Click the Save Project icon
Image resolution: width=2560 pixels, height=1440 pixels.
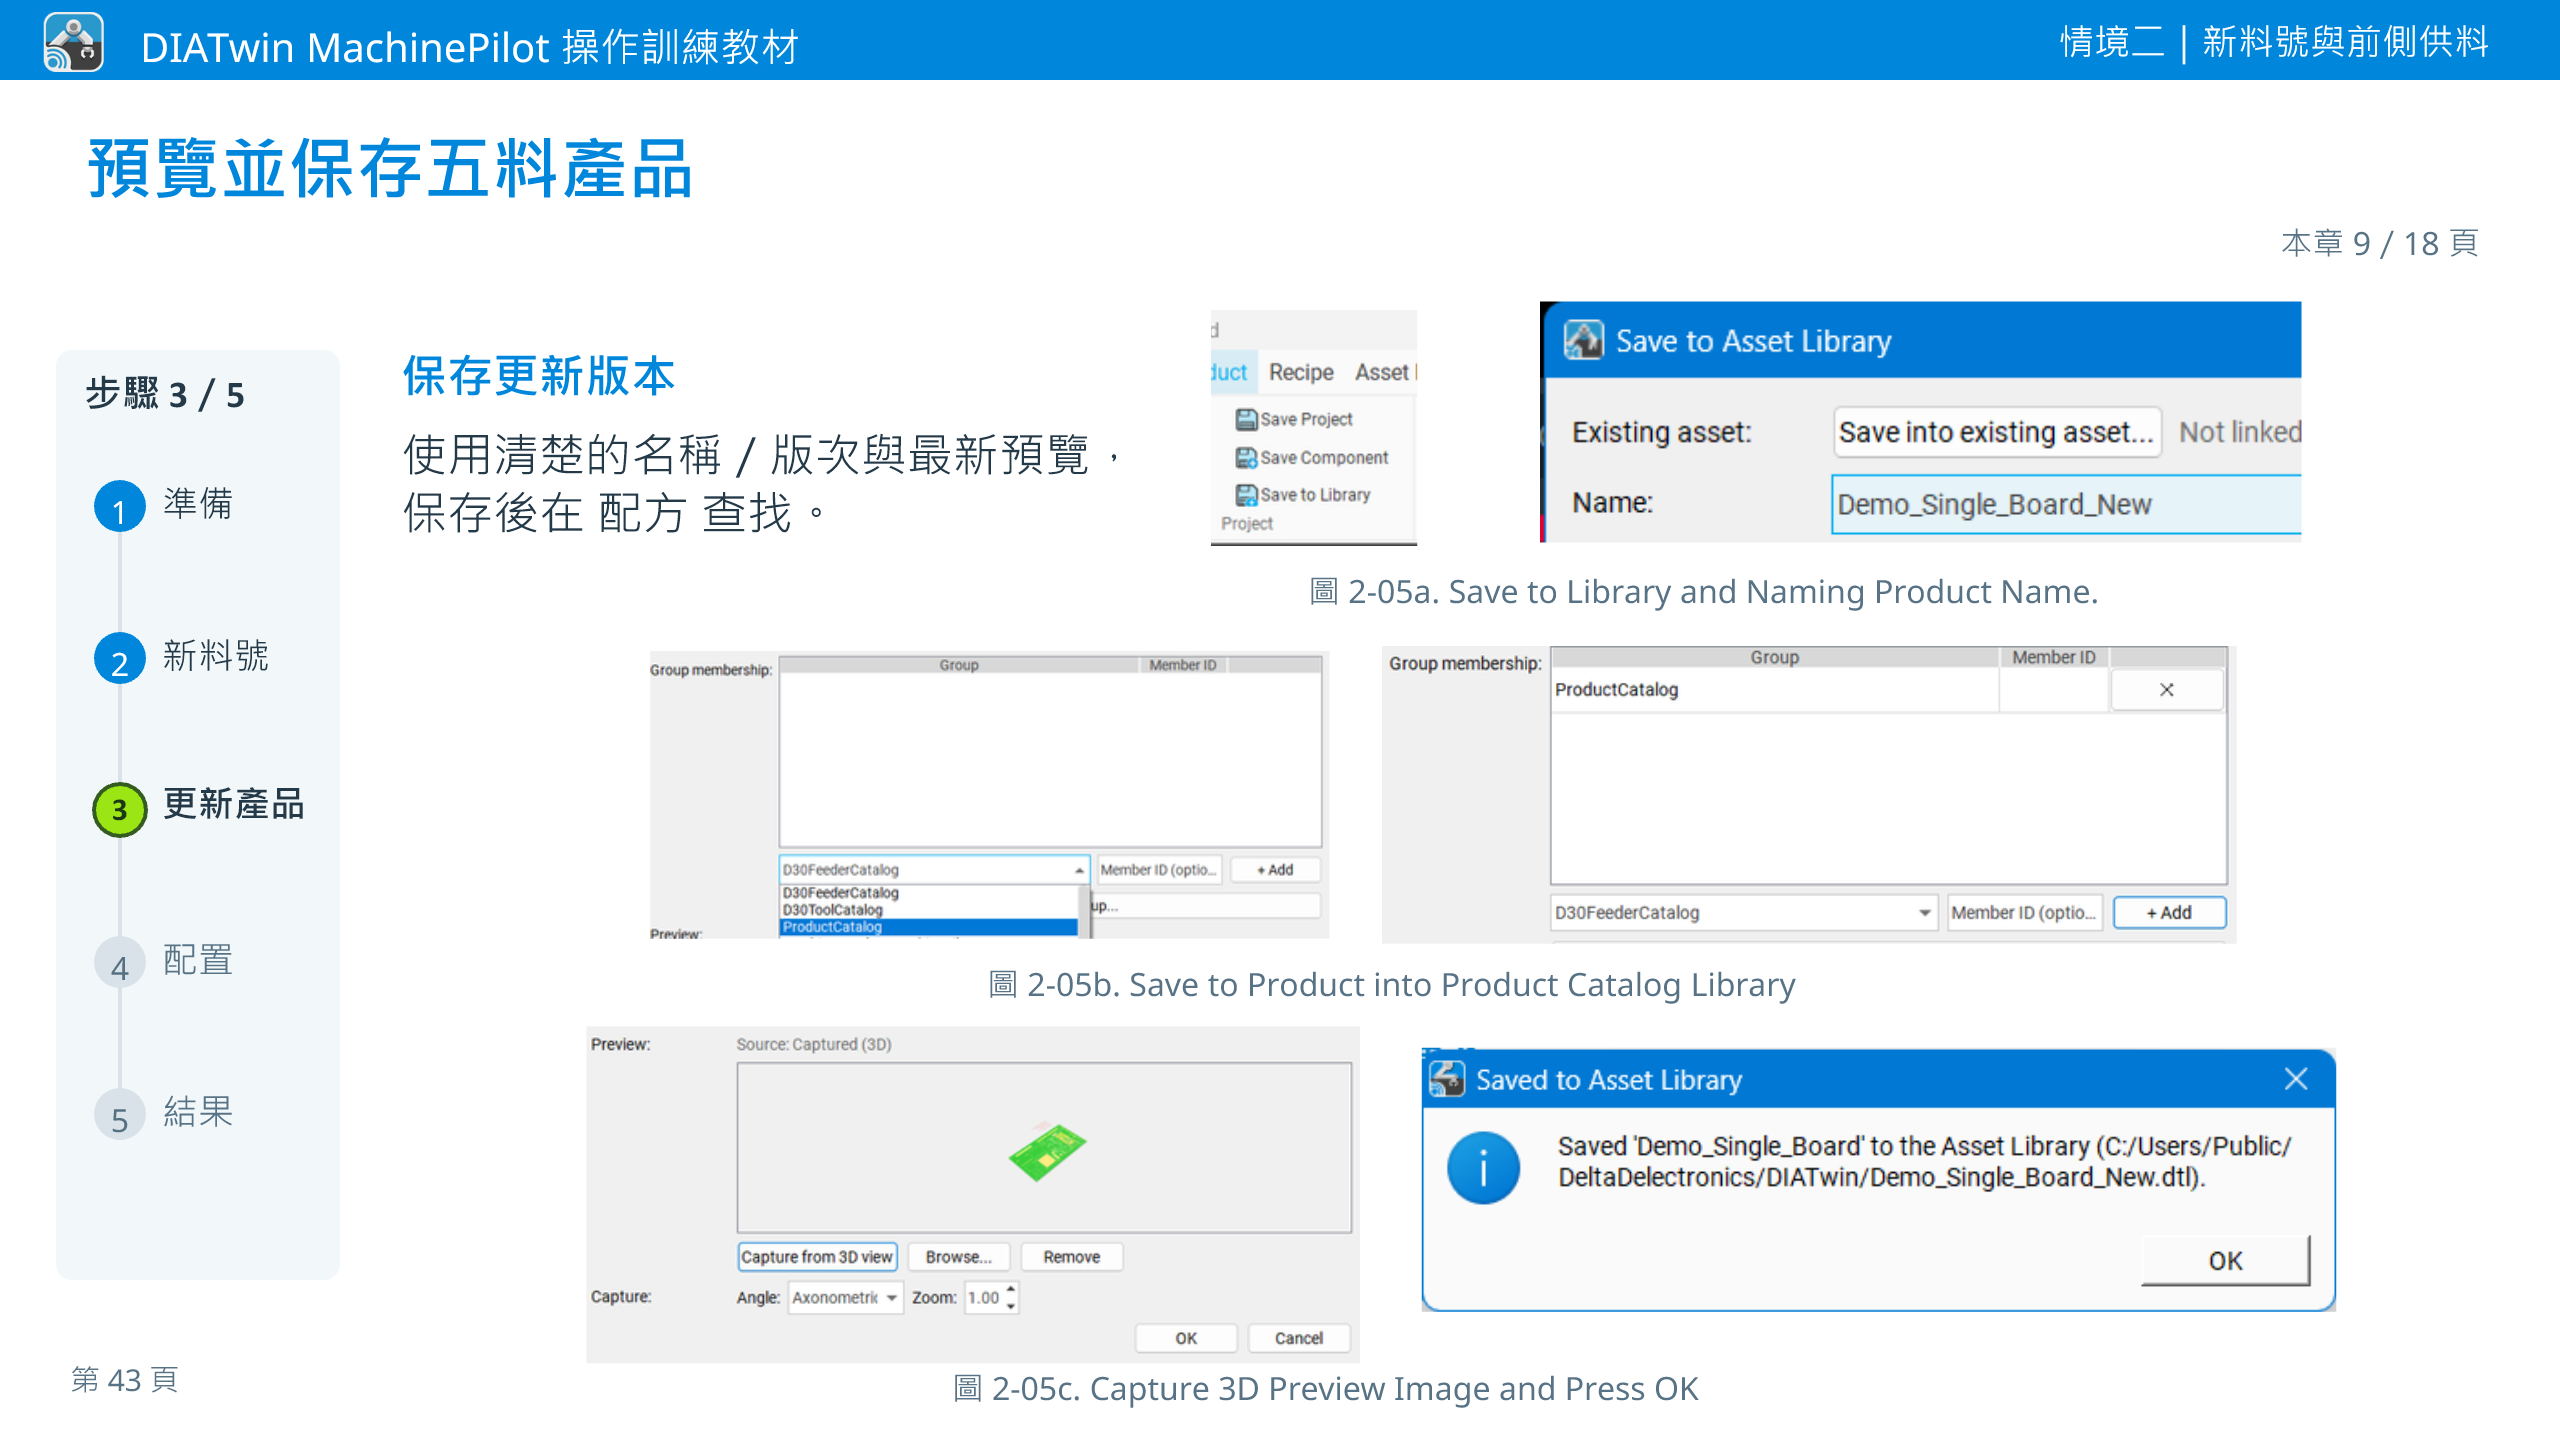pos(1246,419)
